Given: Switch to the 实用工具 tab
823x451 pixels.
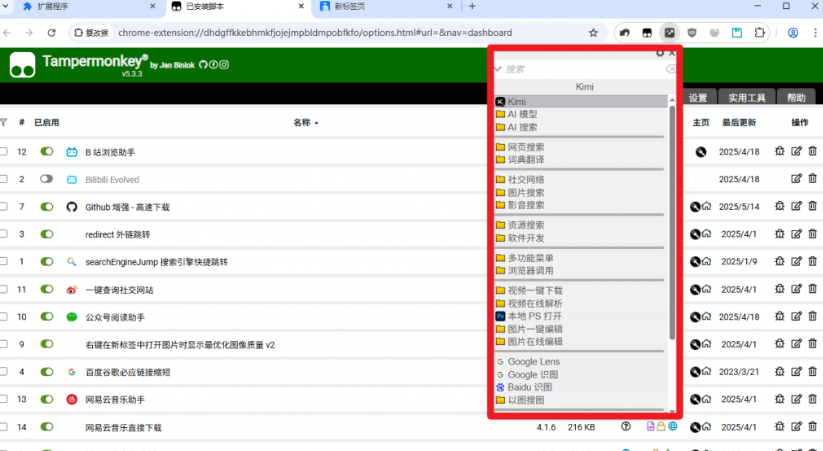Looking at the screenshot, I should pos(746,98).
